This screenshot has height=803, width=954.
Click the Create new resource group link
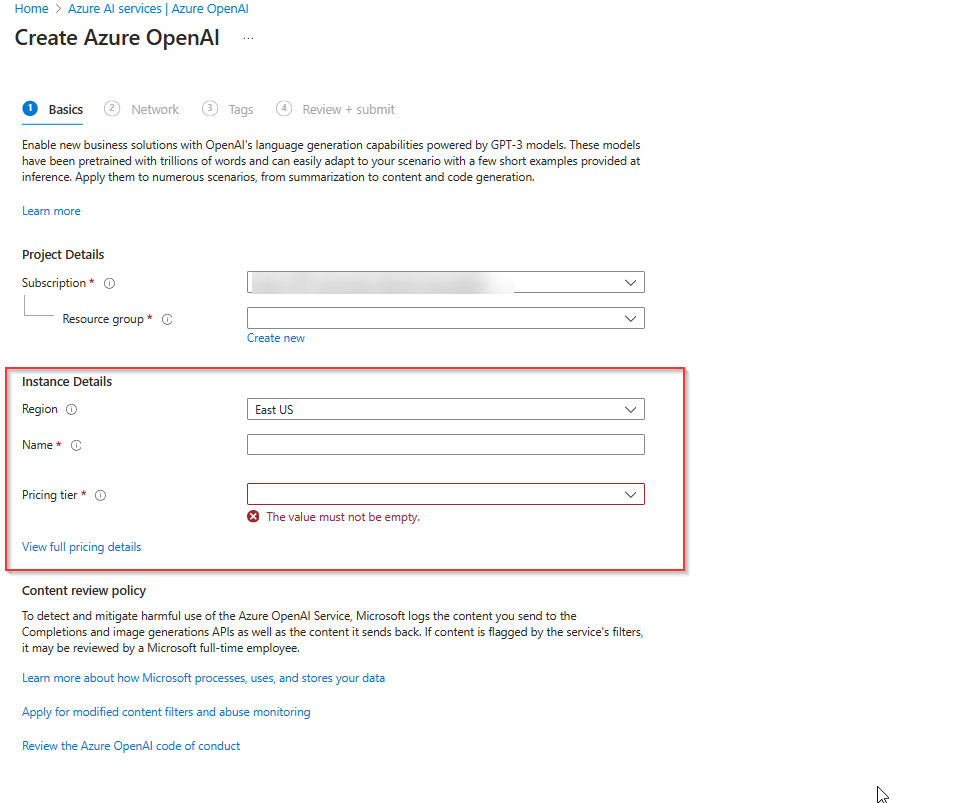(276, 338)
